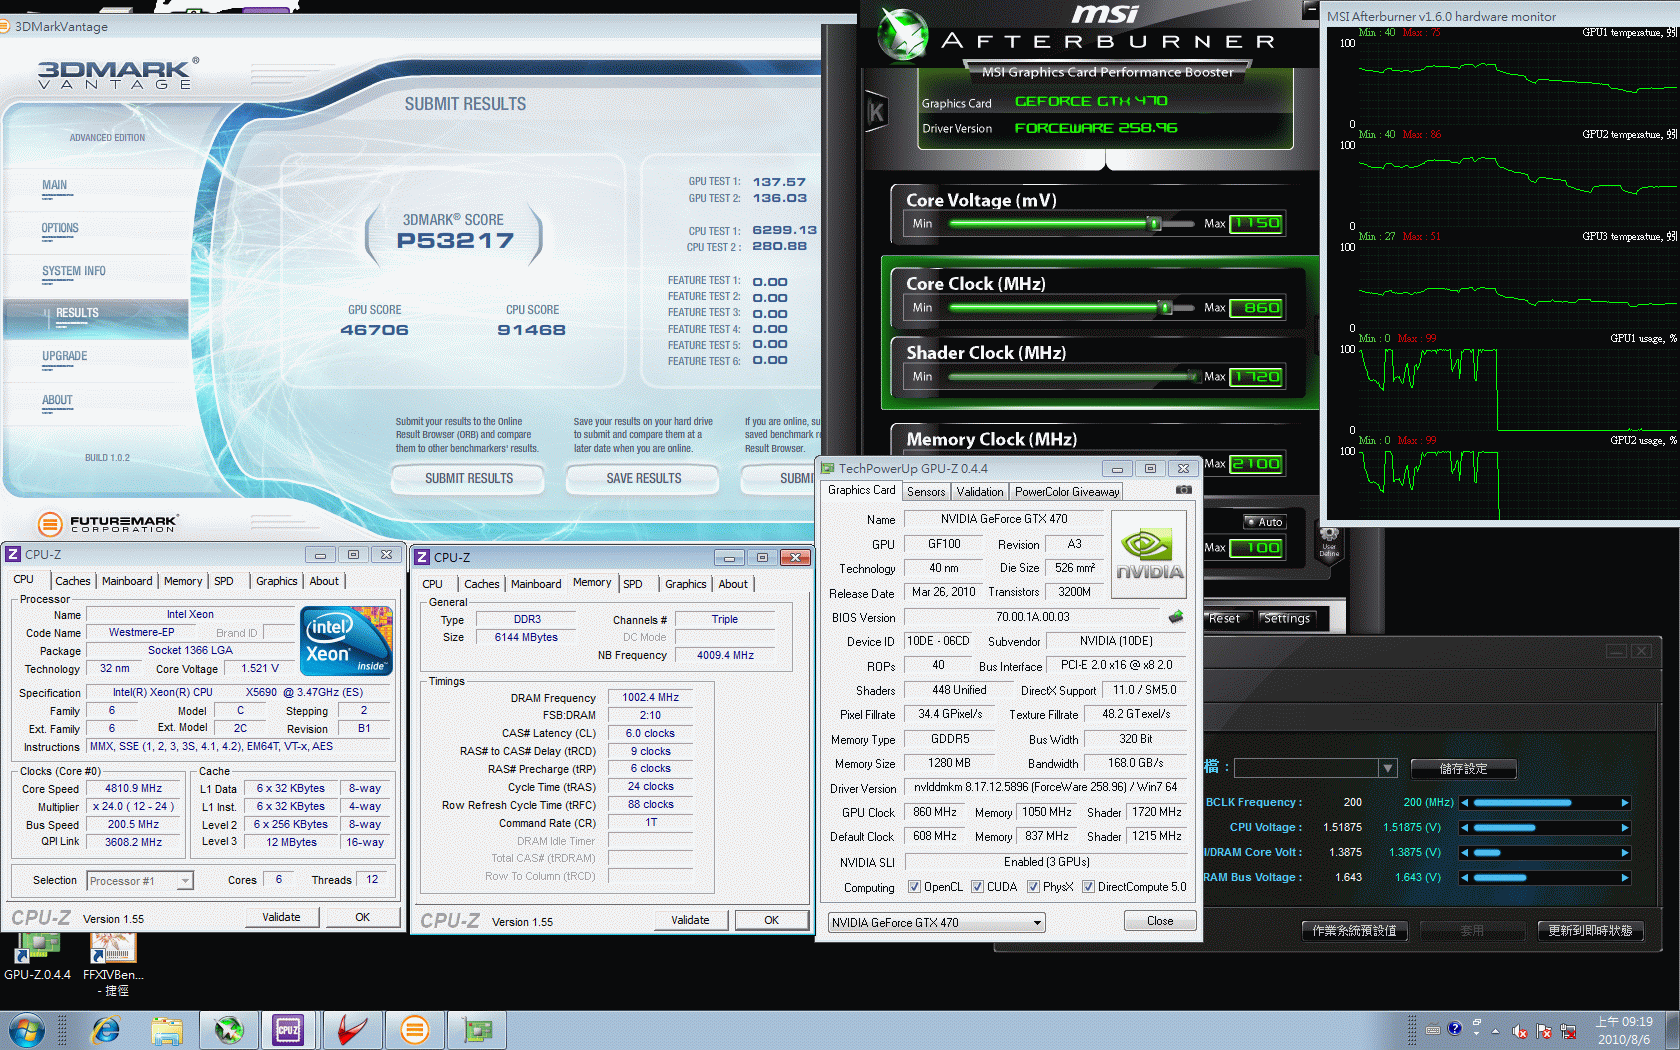This screenshot has height=1050, width=1680.
Task: Open Graphics tab in right CPU-Z window
Action: (x=686, y=584)
